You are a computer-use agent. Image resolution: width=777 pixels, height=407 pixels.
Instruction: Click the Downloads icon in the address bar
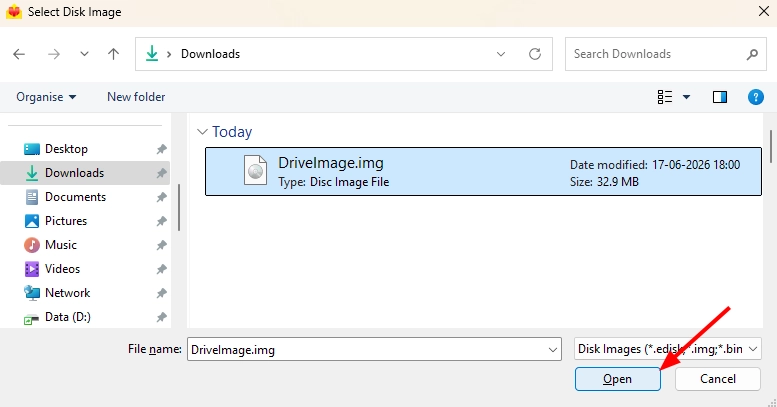point(152,54)
